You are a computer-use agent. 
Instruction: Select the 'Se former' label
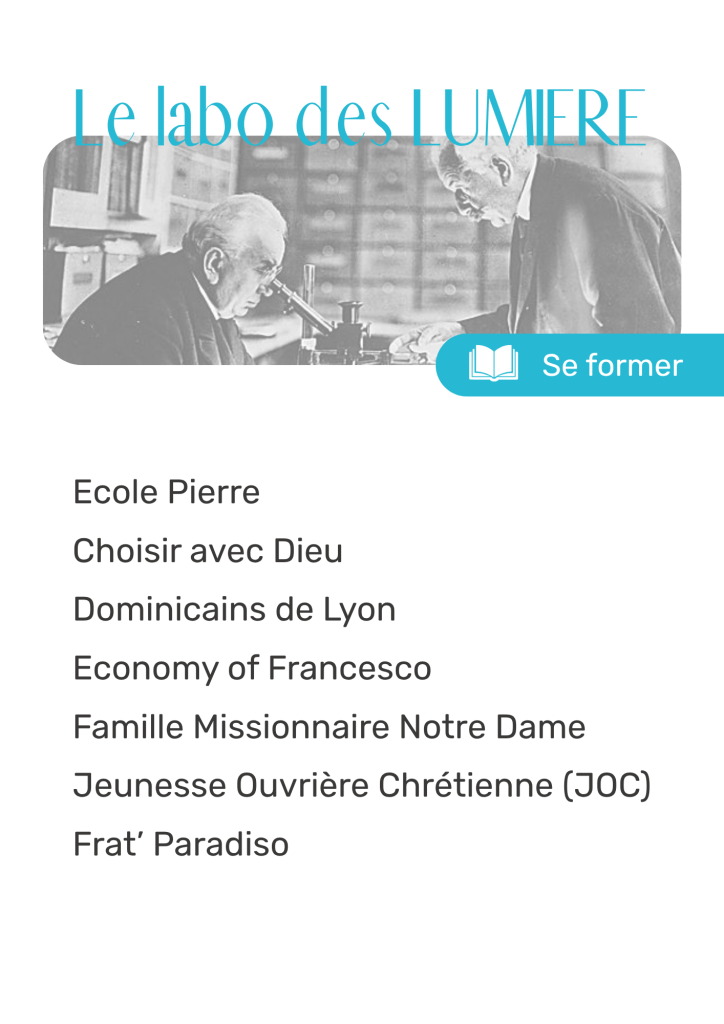click(612, 365)
